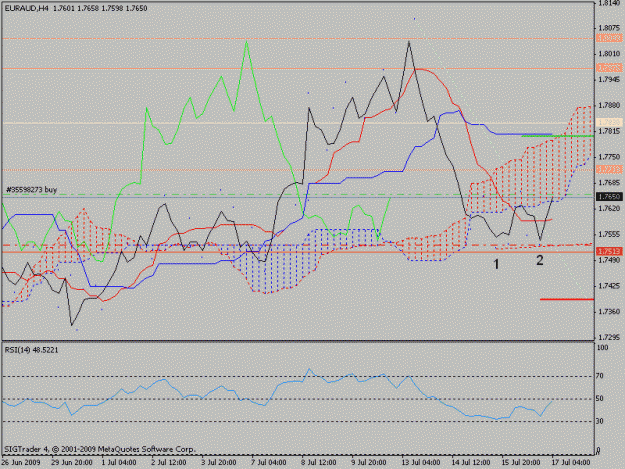Click the SIGTrader 4 MetaQuotes copyright text
The height and width of the screenshot is (469, 625).
point(100,449)
